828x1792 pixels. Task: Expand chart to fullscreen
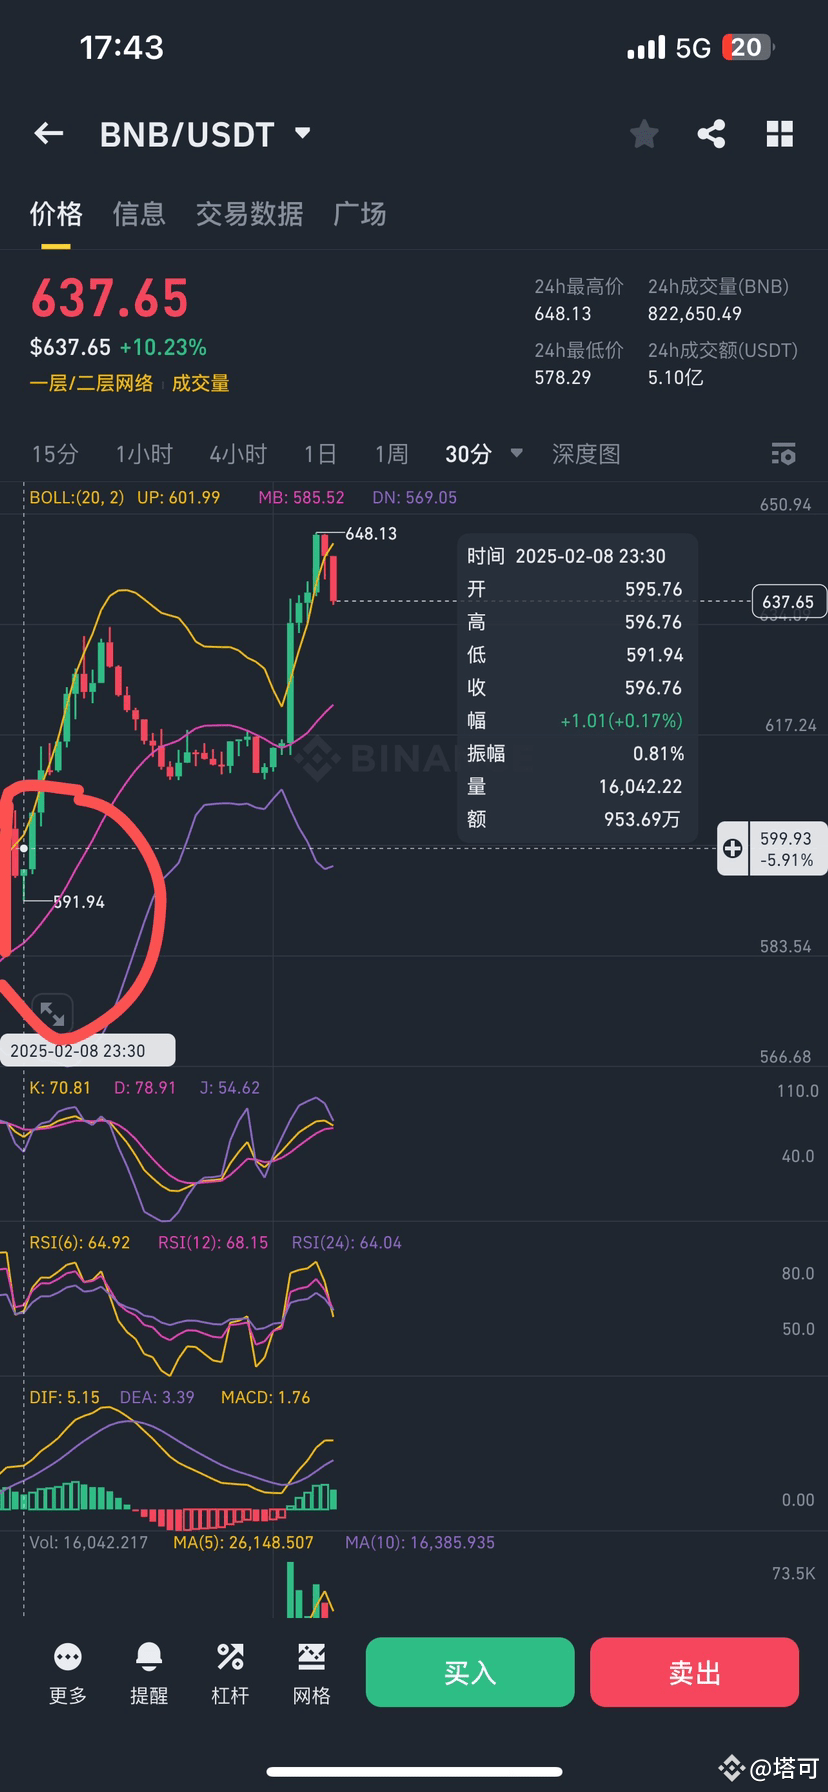click(52, 1014)
